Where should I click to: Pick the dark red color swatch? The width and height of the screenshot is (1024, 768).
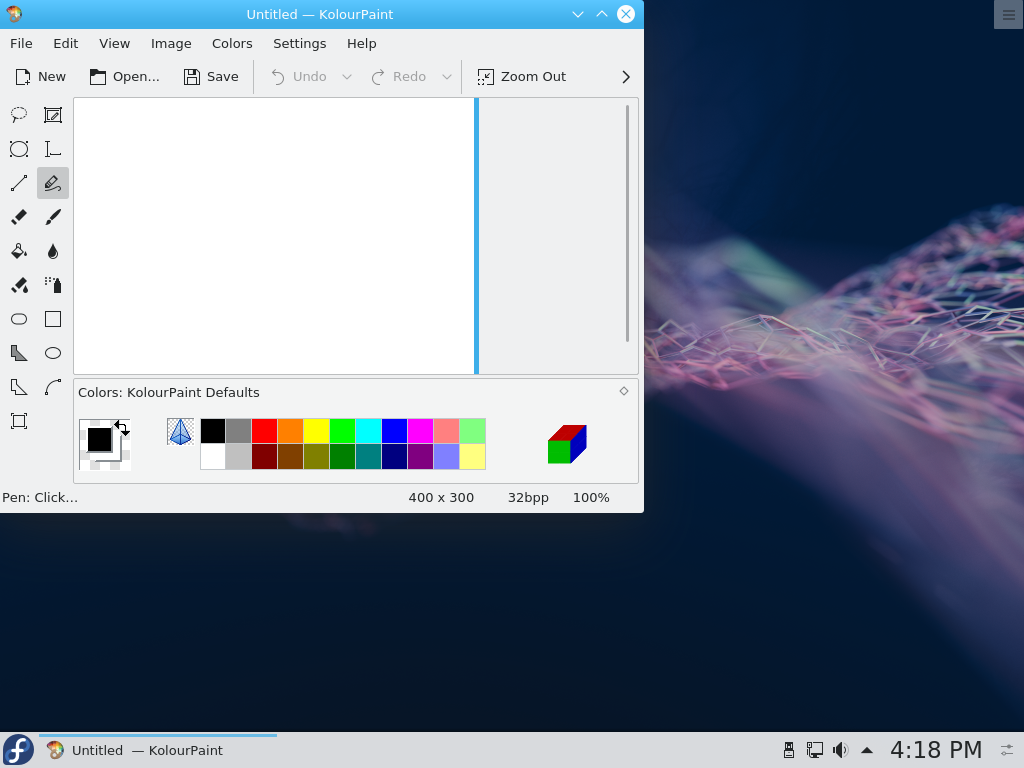tap(264, 456)
